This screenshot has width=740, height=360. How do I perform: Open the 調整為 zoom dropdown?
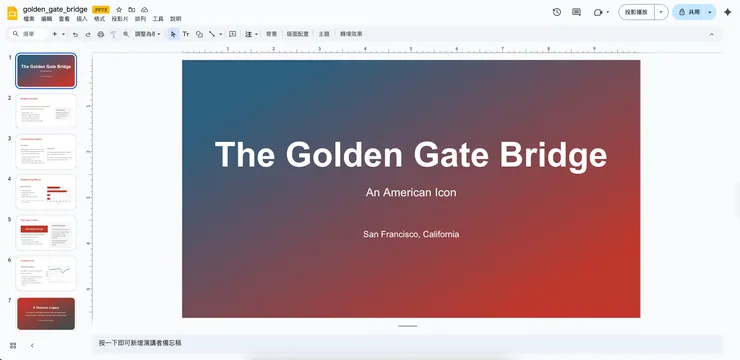(148, 34)
